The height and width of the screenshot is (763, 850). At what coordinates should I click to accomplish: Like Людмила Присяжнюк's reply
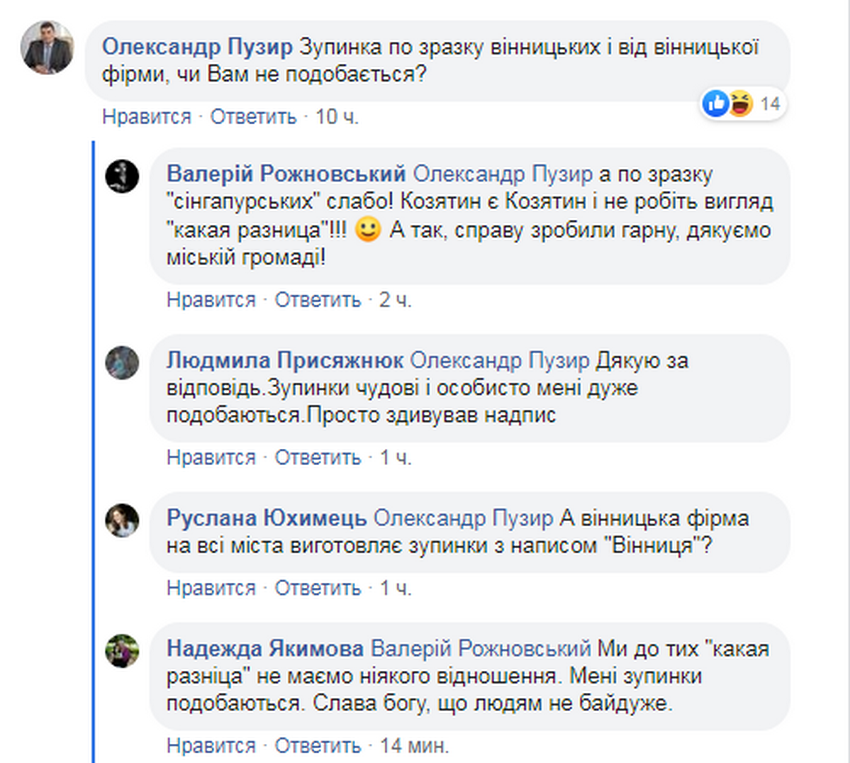[x=211, y=458]
